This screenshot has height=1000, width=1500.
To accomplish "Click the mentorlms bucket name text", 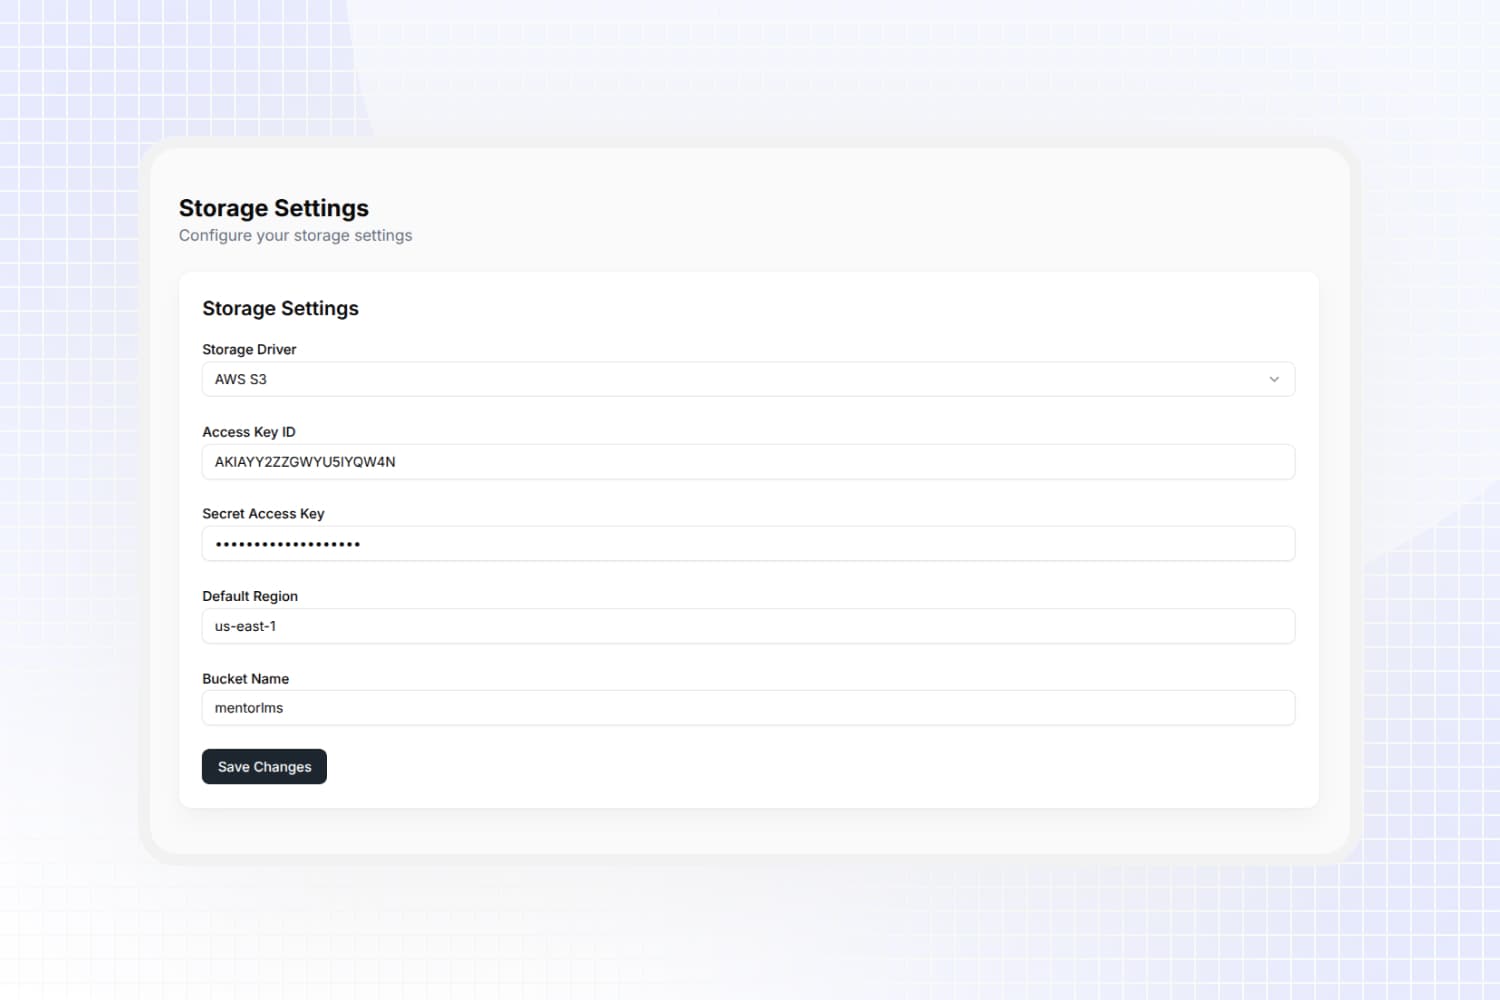I will click(x=249, y=707).
